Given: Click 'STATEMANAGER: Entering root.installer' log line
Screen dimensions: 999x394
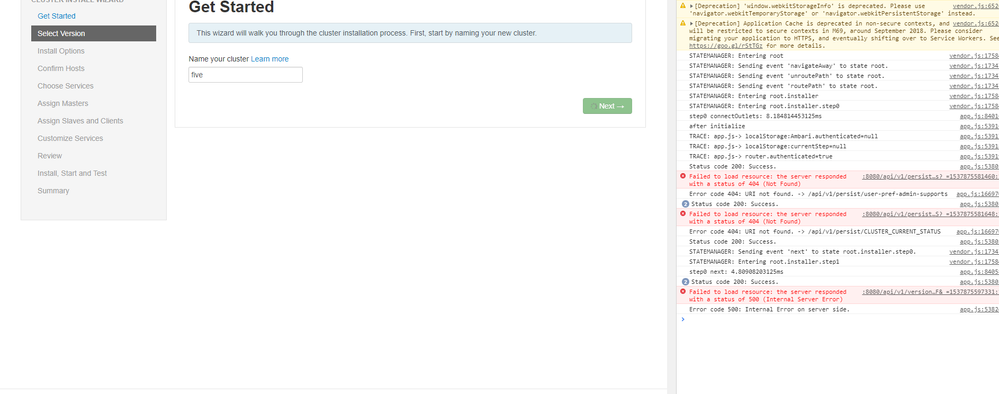Looking at the screenshot, I should (x=754, y=96).
